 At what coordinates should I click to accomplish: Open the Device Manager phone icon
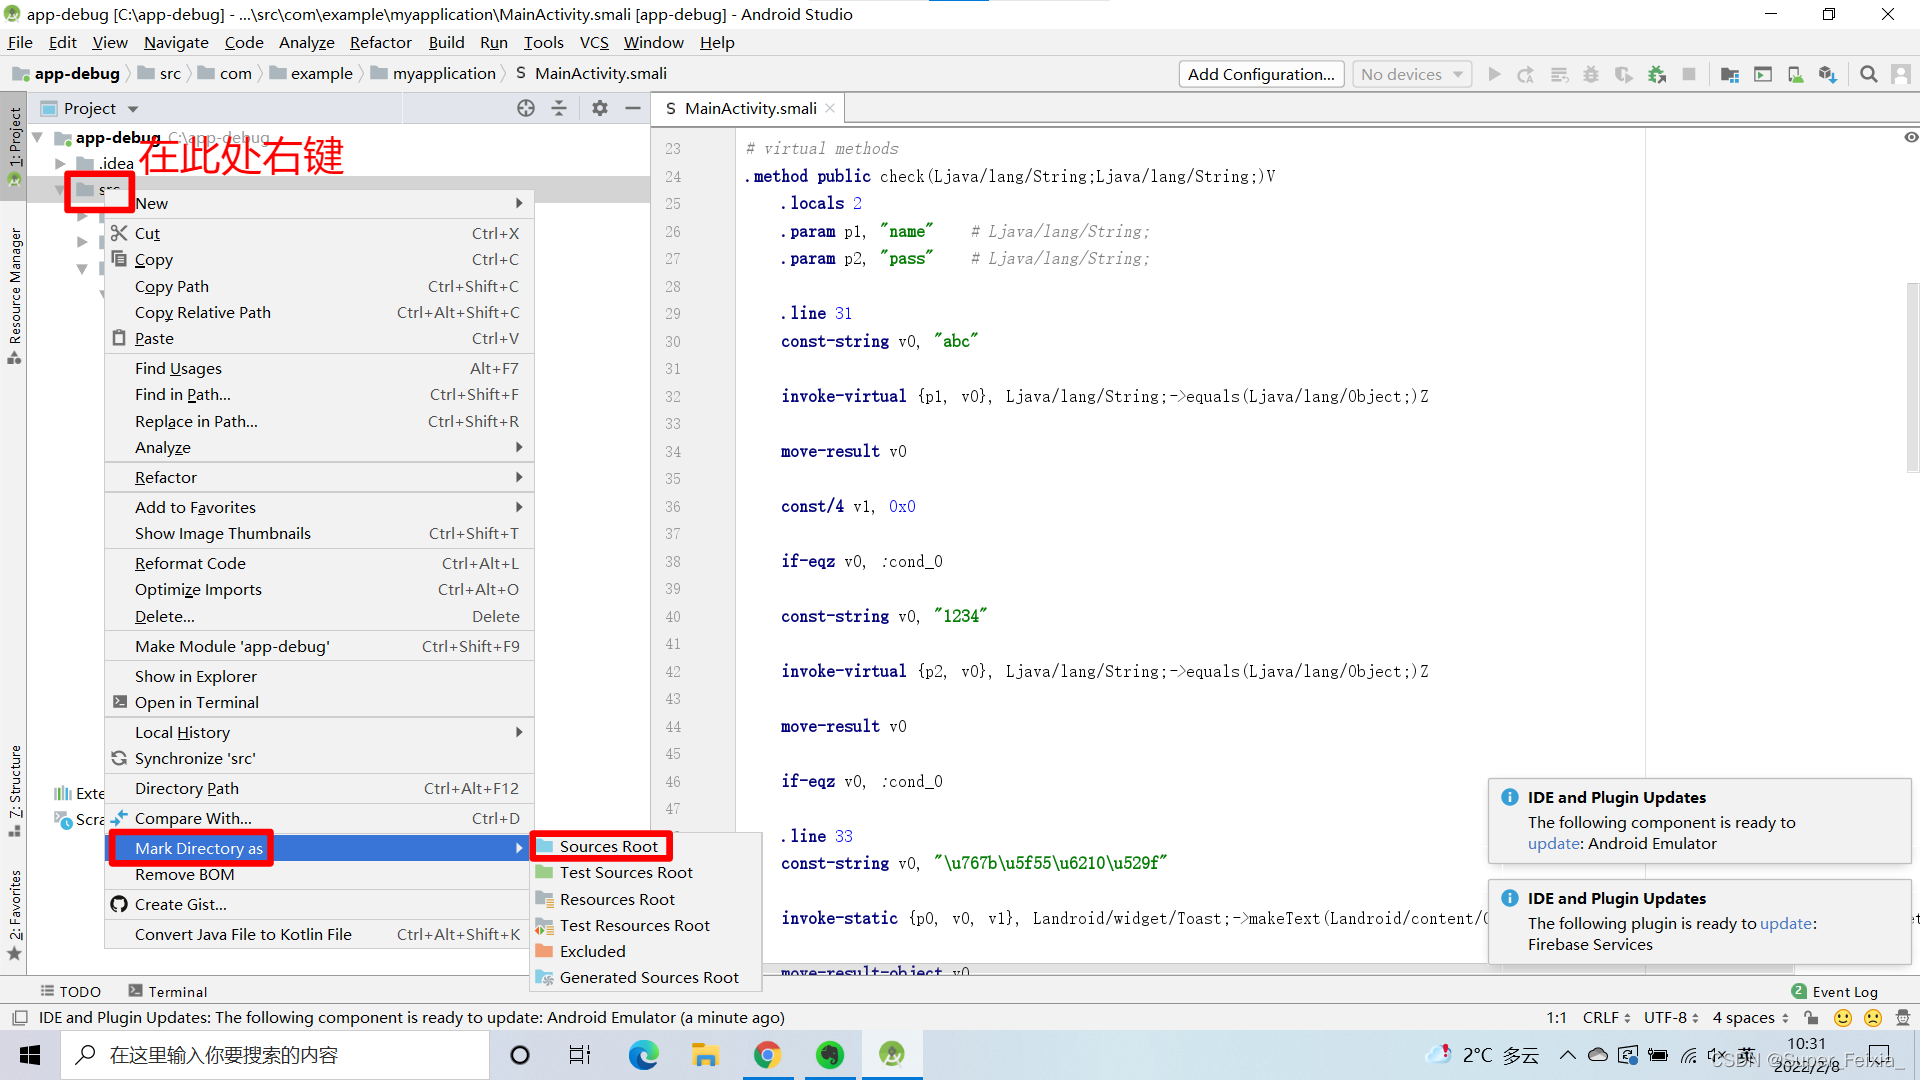pos(1795,74)
